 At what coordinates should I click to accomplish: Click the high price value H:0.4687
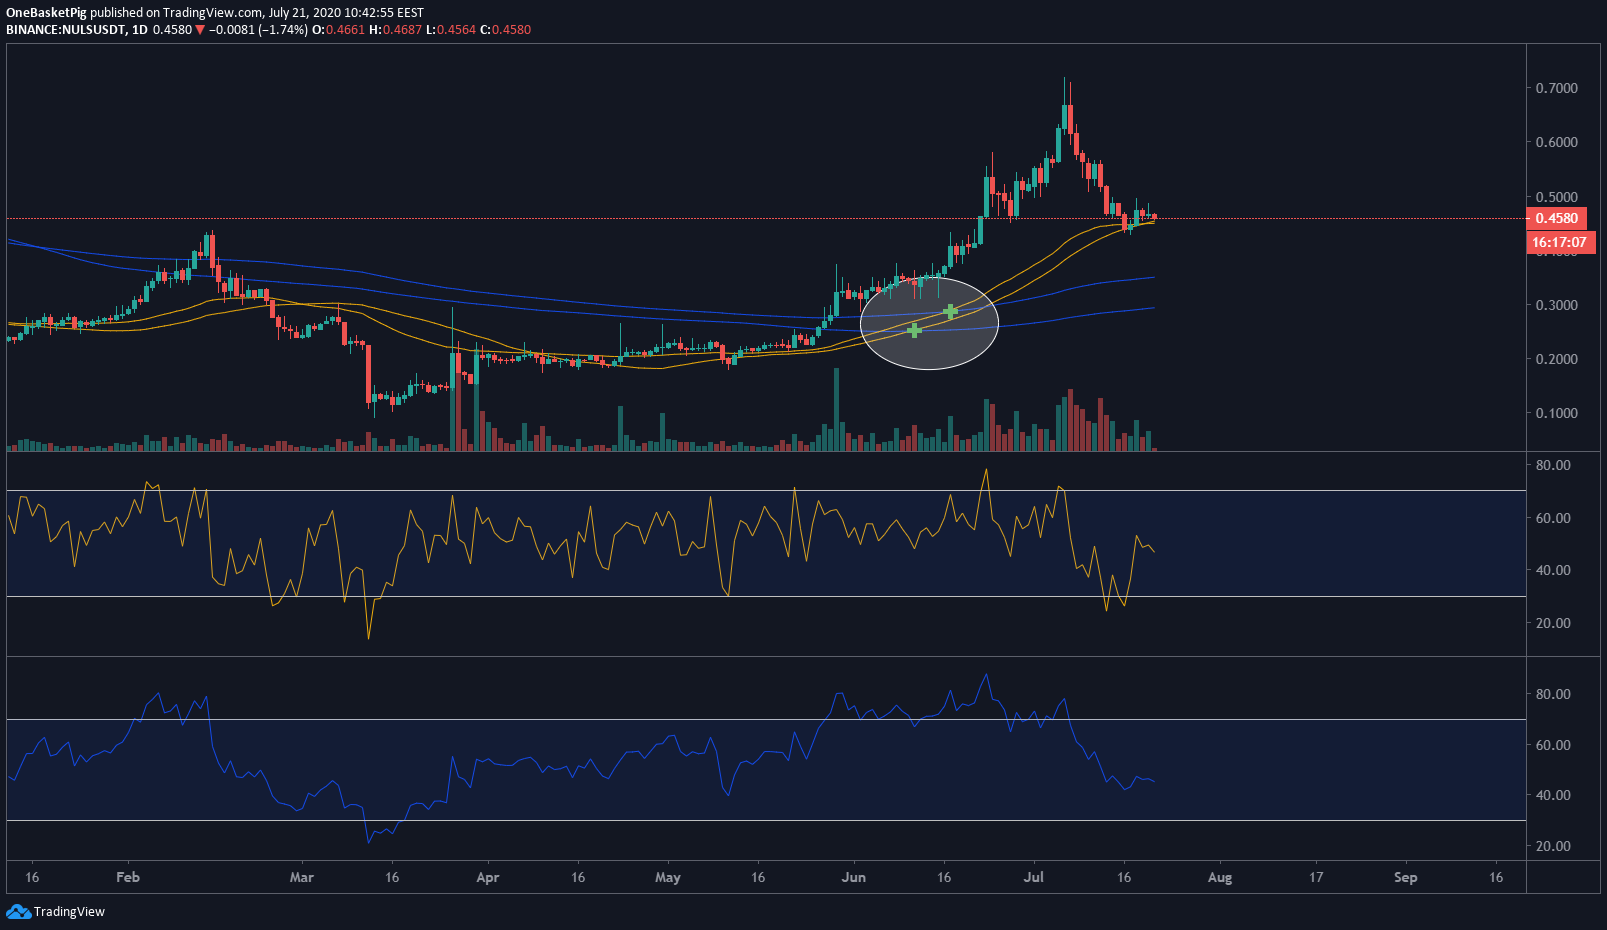(396, 30)
